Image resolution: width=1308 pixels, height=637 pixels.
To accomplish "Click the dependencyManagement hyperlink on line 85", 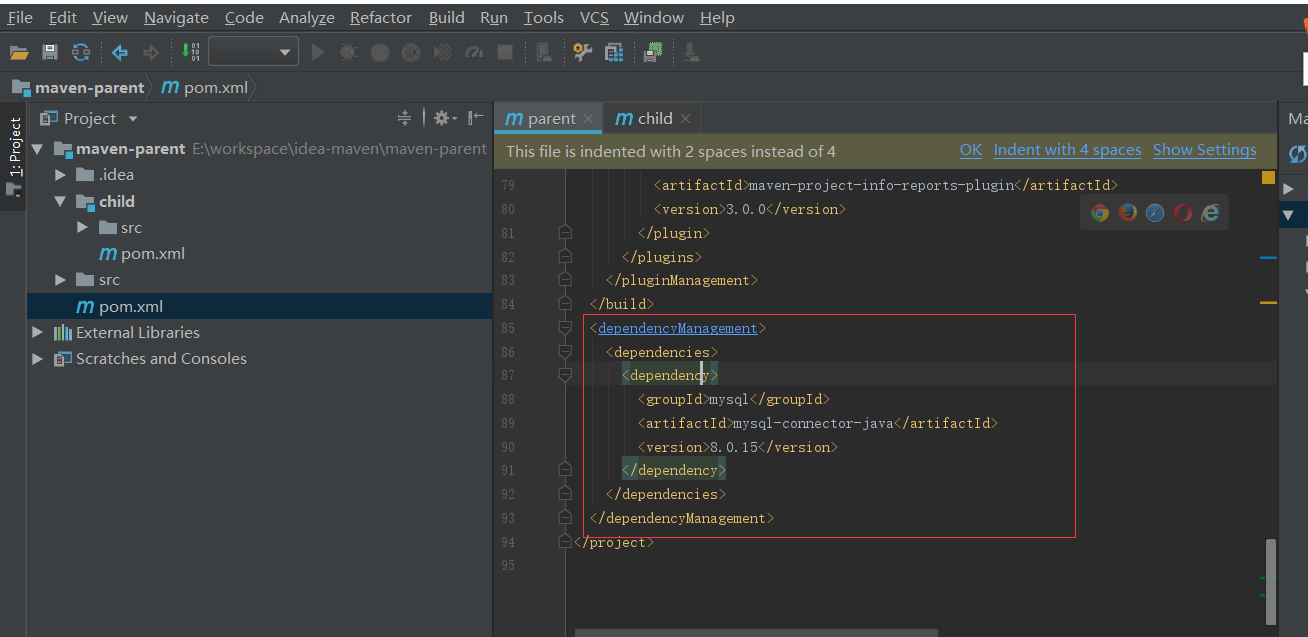I will (677, 328).
